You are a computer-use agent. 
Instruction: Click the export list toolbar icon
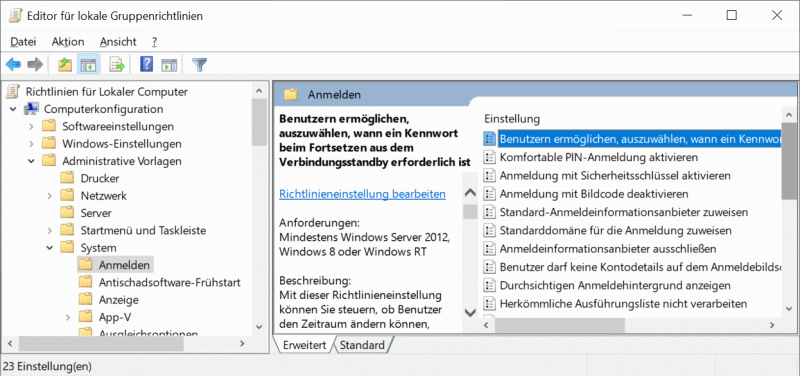click(x=117, y=65)
